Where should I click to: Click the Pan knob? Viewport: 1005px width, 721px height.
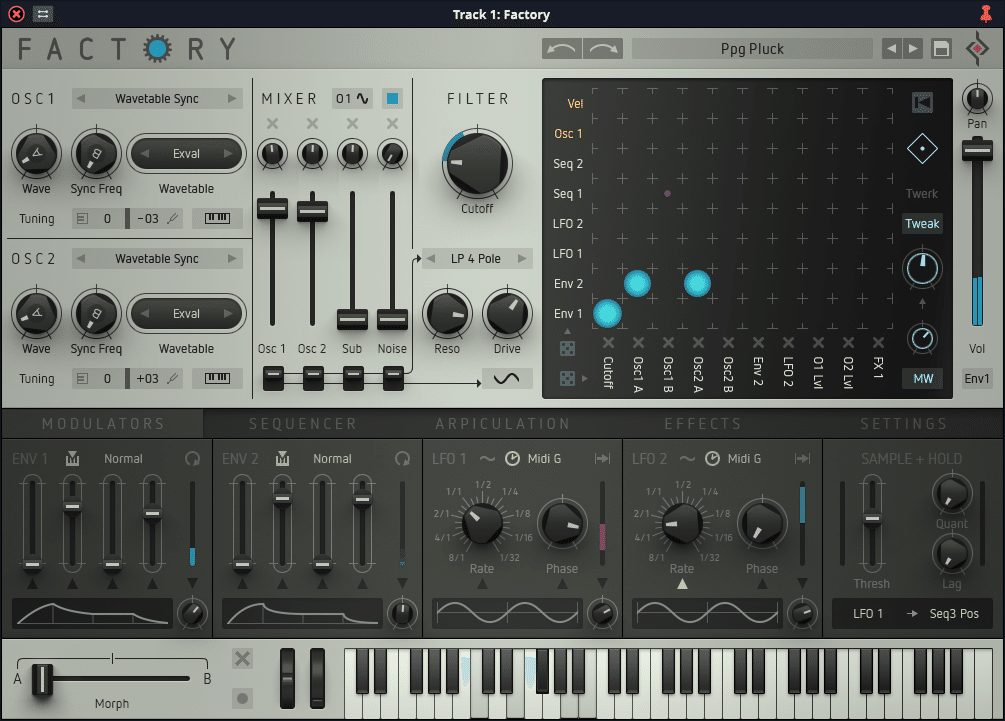977,99
